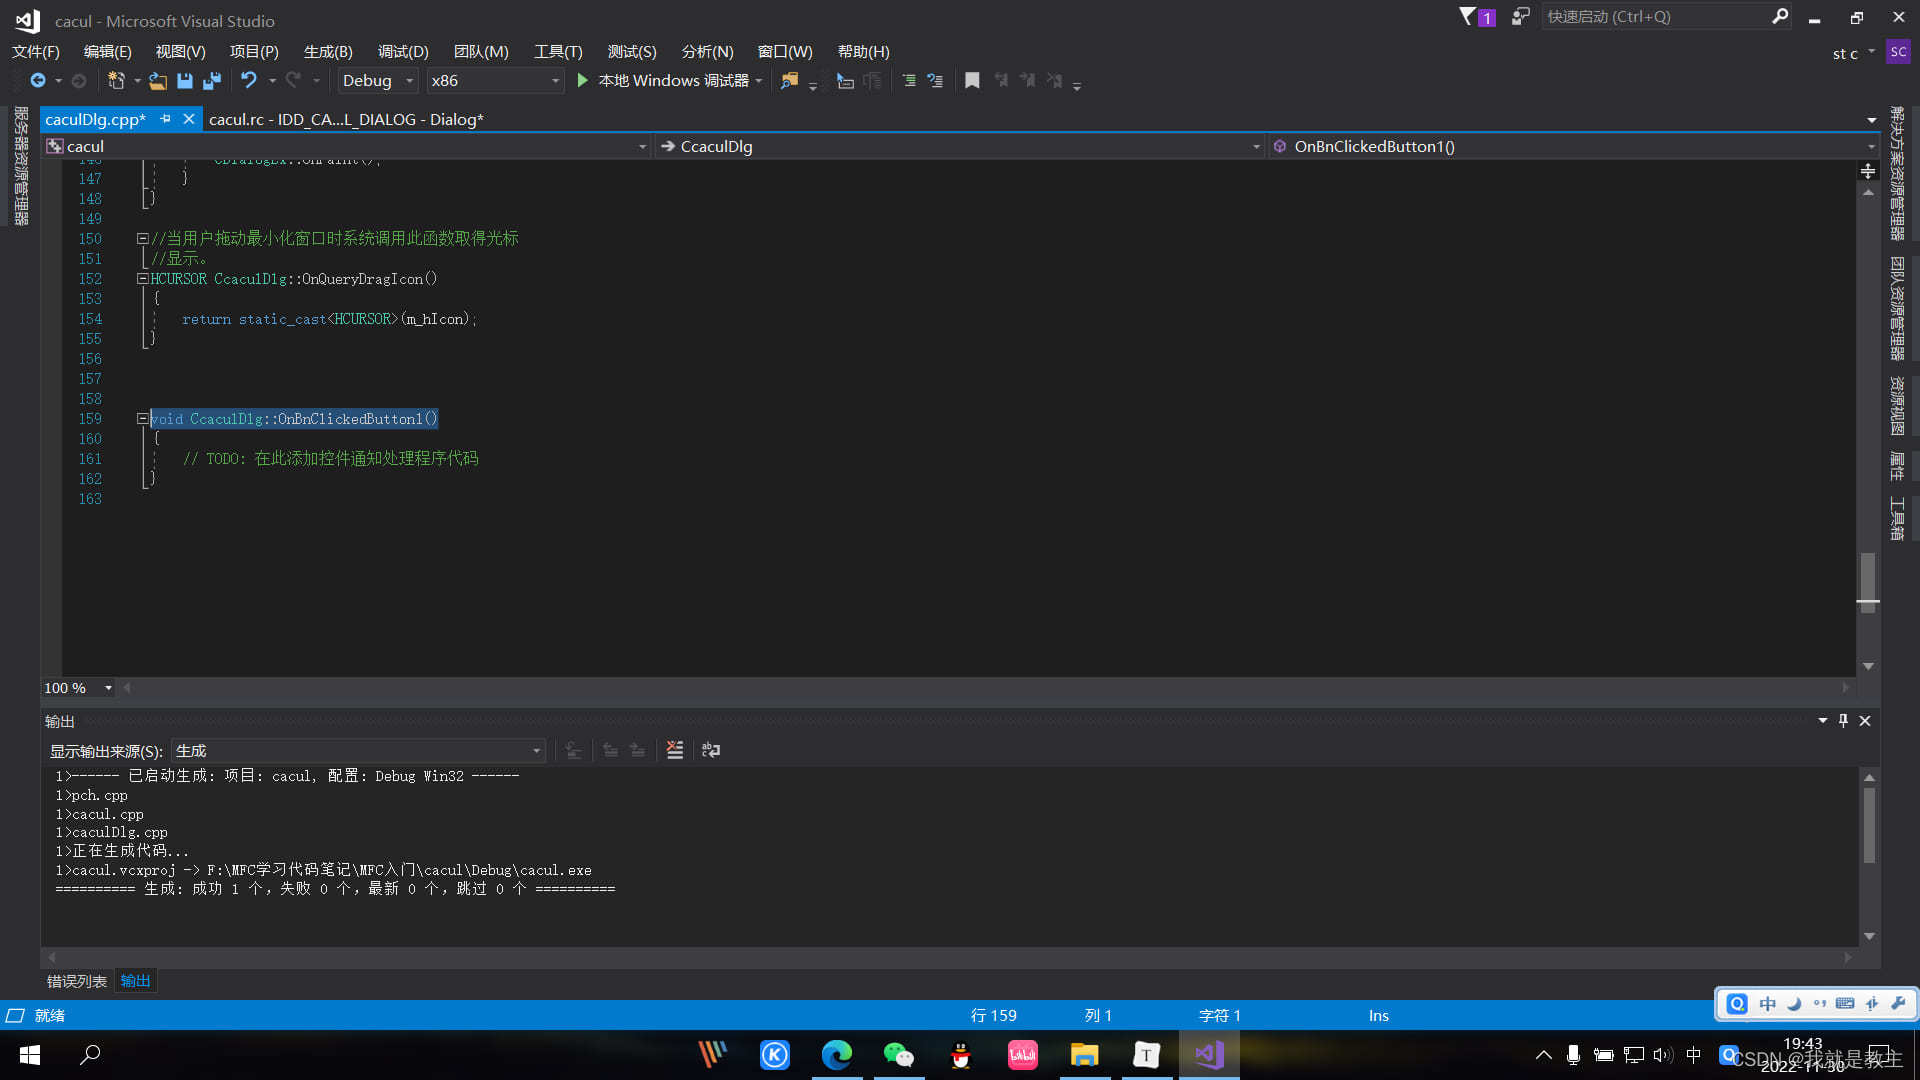Collapse the OnQueryDragIcon function code block
The image size is (1920, 1080).
(x=143, y=279)
